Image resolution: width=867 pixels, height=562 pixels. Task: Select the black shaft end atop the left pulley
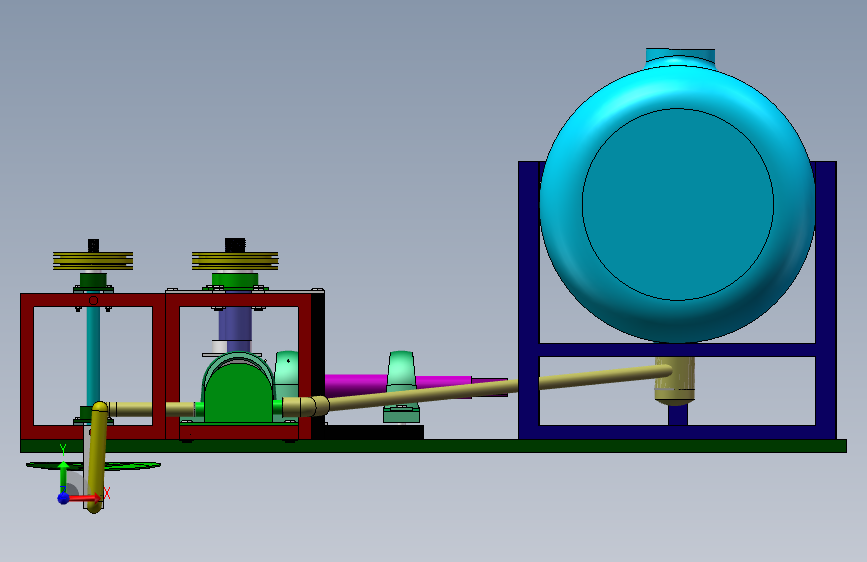tap(93, 246)
